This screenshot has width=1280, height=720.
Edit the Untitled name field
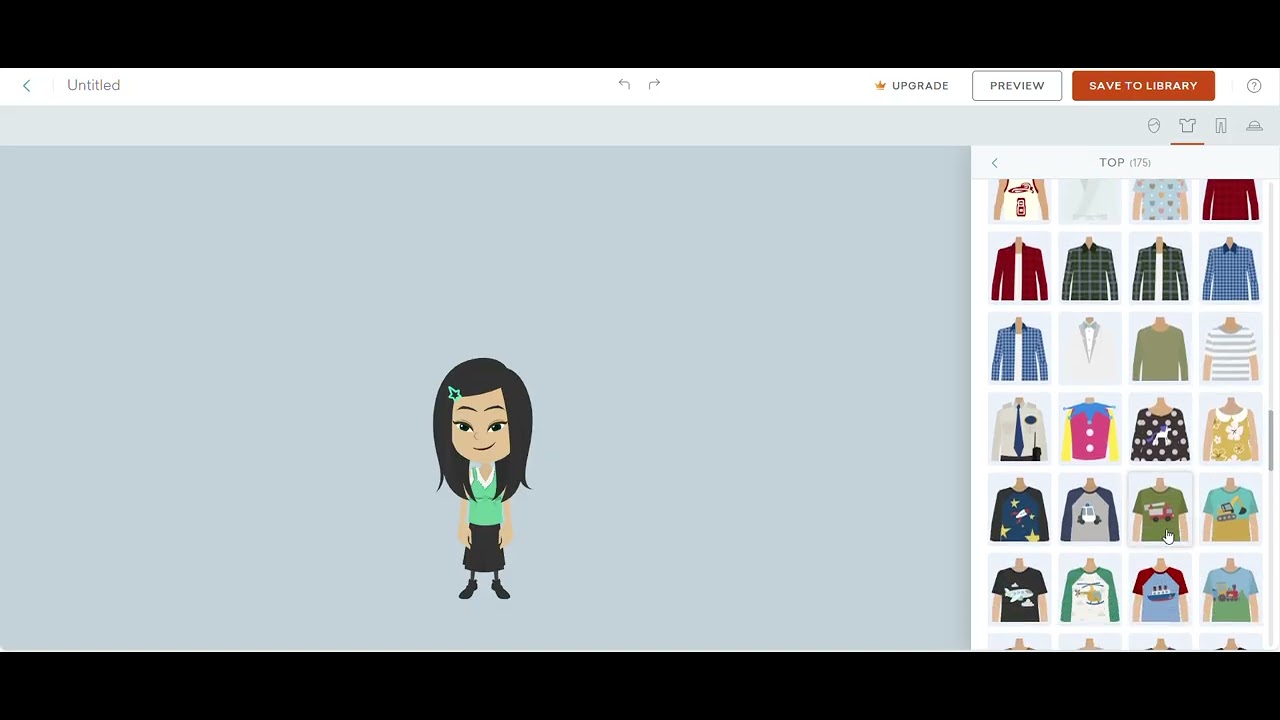94,86
